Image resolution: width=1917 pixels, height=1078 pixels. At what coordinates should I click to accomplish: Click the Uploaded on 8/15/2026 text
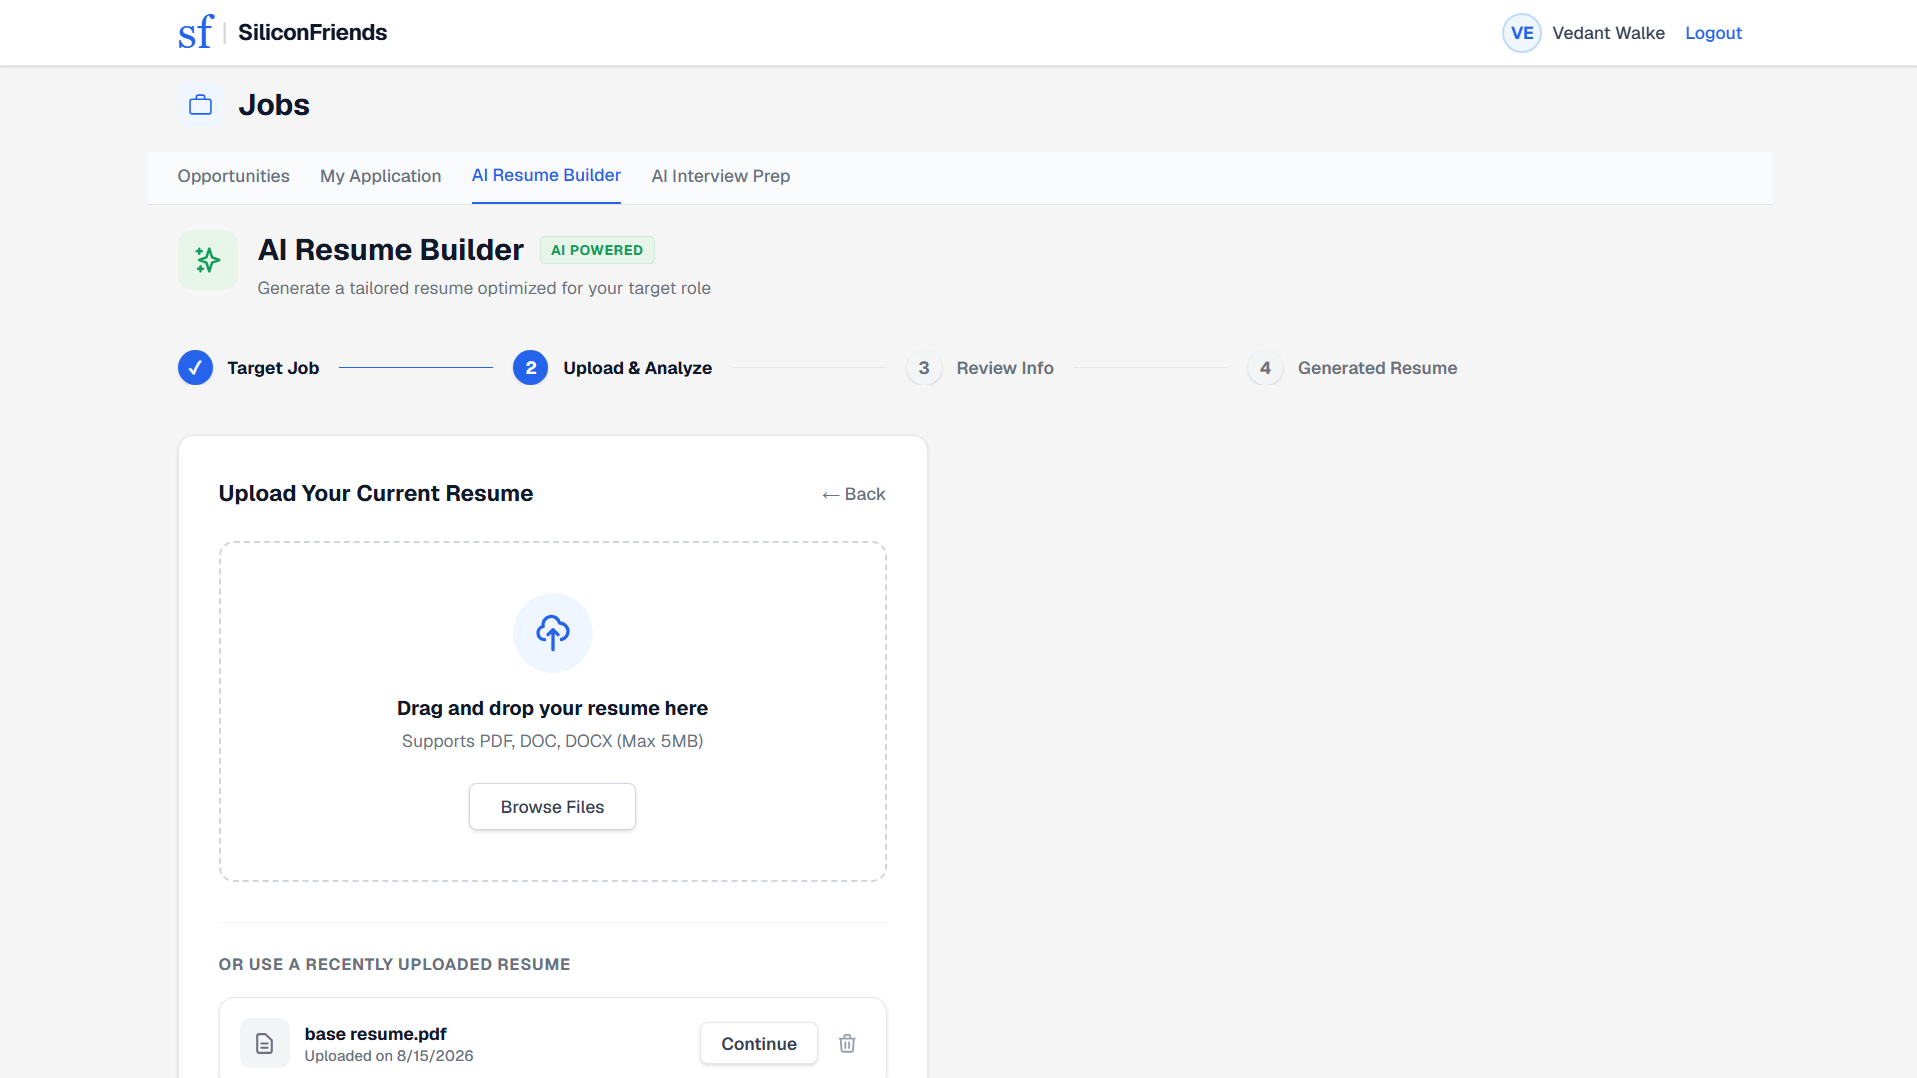pyautogui.click(x=389, y=1056)
